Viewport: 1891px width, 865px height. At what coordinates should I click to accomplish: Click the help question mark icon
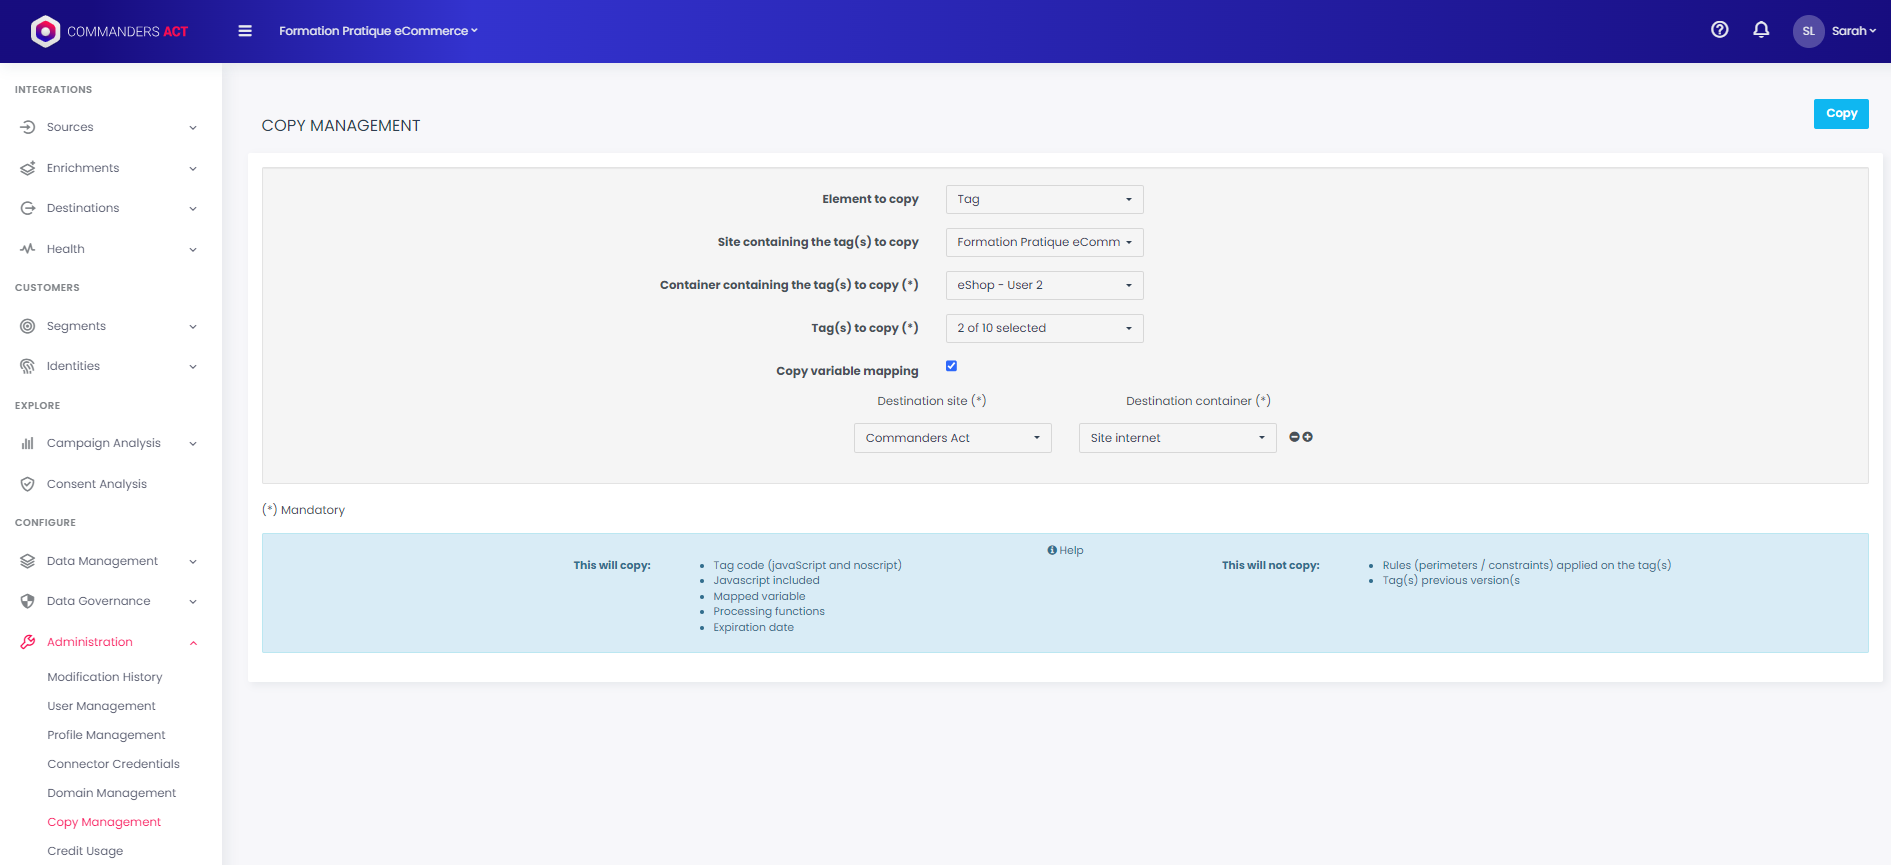(x=1719, y=30)
